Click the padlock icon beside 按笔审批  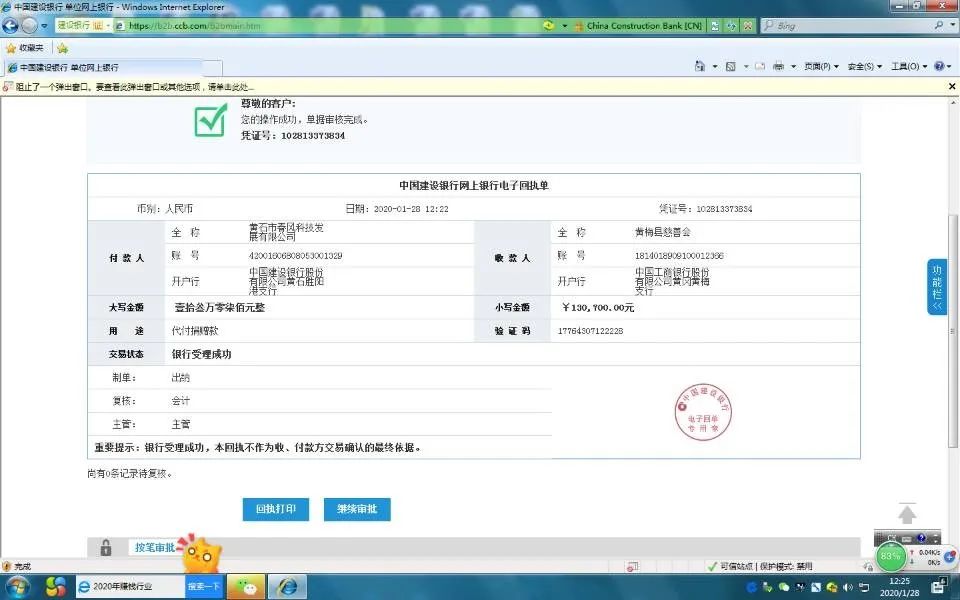point(106,547)
